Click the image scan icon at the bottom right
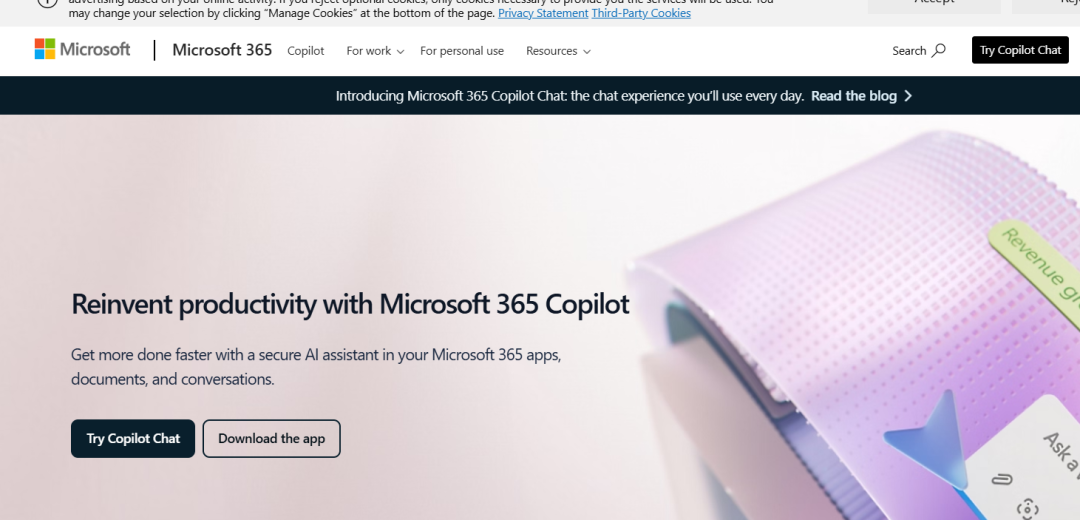The height and width of the screenshot is (520, 1080). pos(1027,510)
